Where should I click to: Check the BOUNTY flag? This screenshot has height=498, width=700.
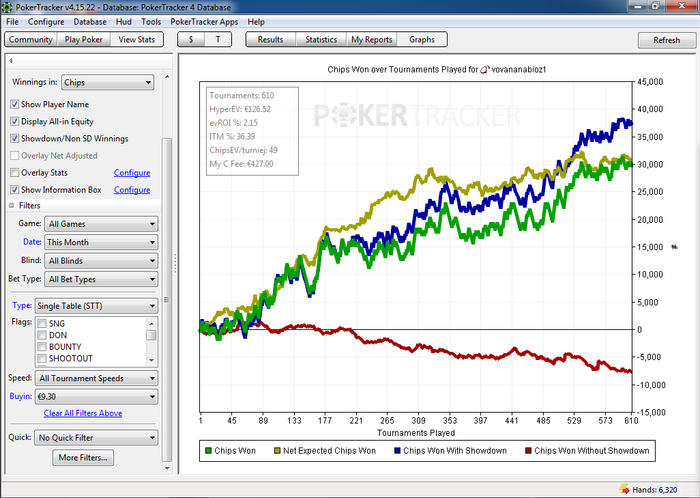pyautogui.click(x=42, y=347)
